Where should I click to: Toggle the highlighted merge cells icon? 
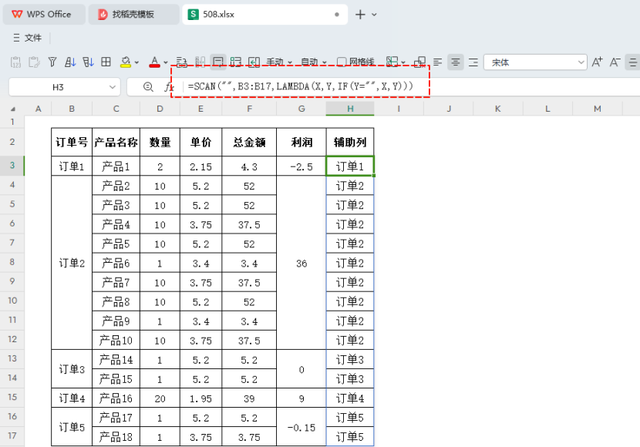point(218,62)
